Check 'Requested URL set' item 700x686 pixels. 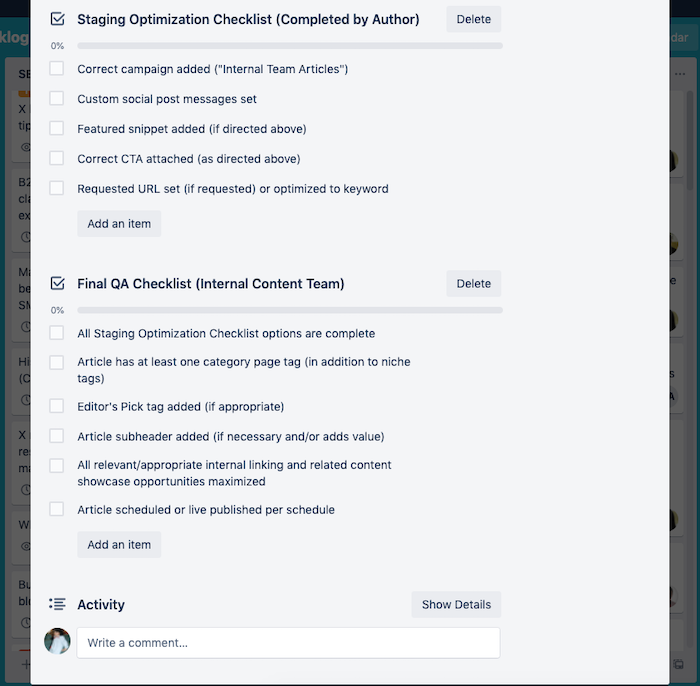(x=57, y=188)
